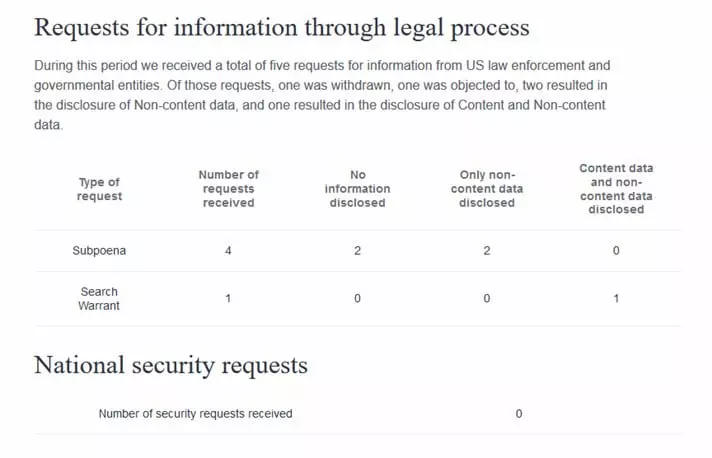Click "Content data and non-content data disclosed" header

[x=616, y=189]
